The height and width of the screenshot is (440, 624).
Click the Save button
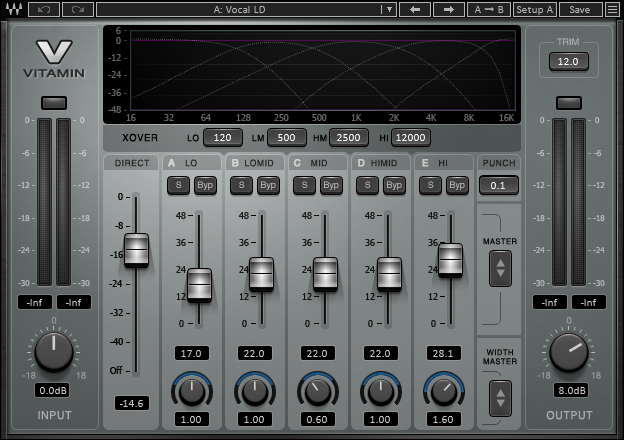pyautogui.click(x=579, y=10)
